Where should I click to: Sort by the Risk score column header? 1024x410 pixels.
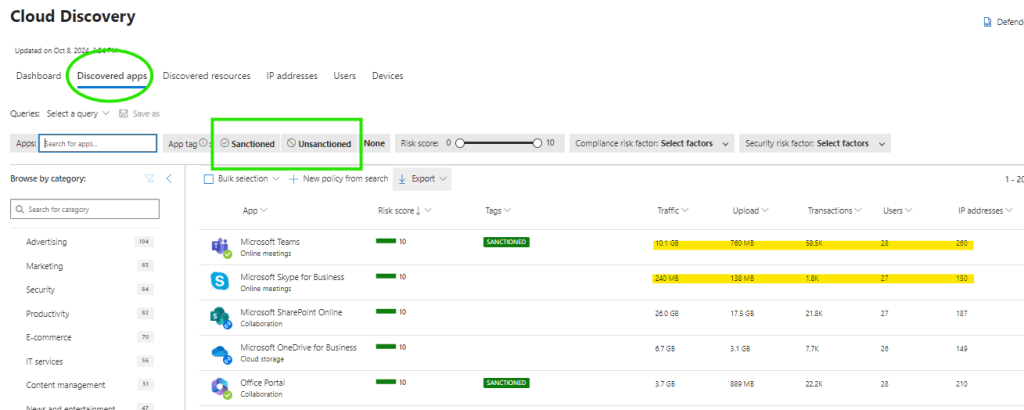click(405, 211)
